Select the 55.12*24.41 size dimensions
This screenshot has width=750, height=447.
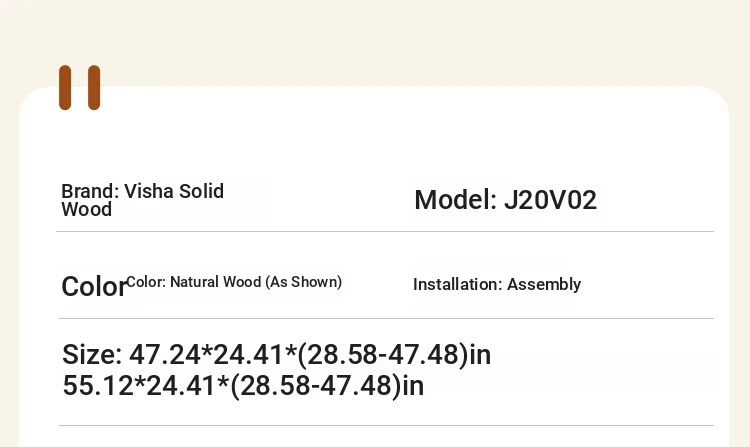pos(140,386)
